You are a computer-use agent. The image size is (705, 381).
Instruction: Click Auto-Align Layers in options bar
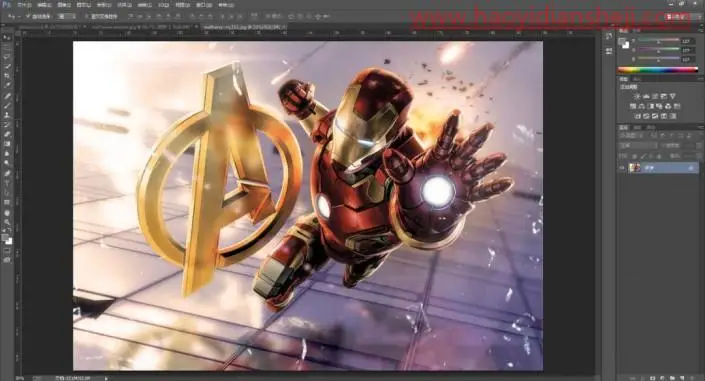[x=254, y=16]
